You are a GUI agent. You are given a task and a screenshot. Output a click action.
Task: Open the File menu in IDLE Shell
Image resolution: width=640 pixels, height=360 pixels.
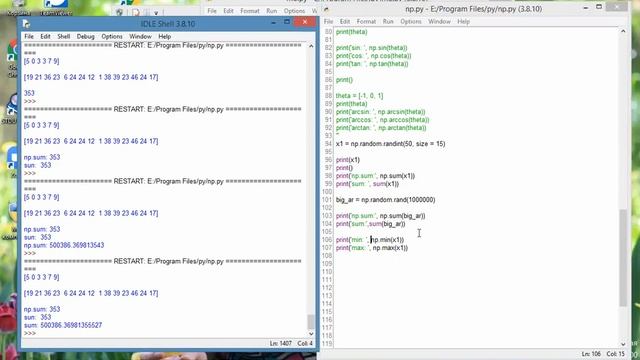tap(29, 36)
